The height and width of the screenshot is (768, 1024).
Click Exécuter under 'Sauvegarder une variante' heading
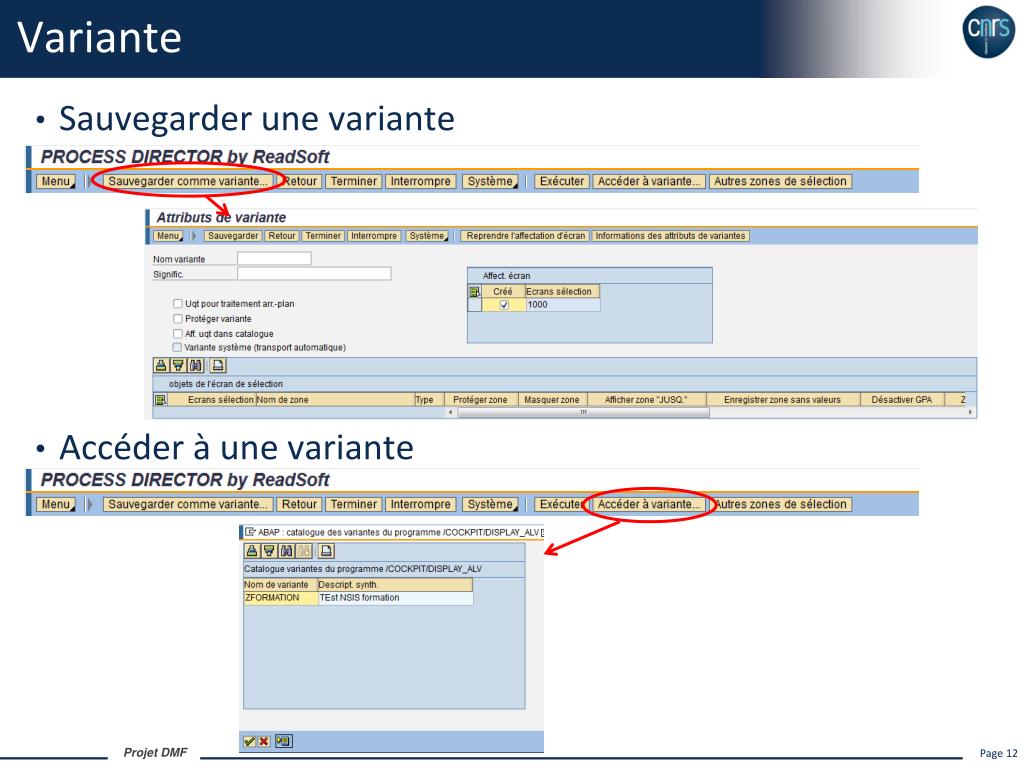[562, 182]
